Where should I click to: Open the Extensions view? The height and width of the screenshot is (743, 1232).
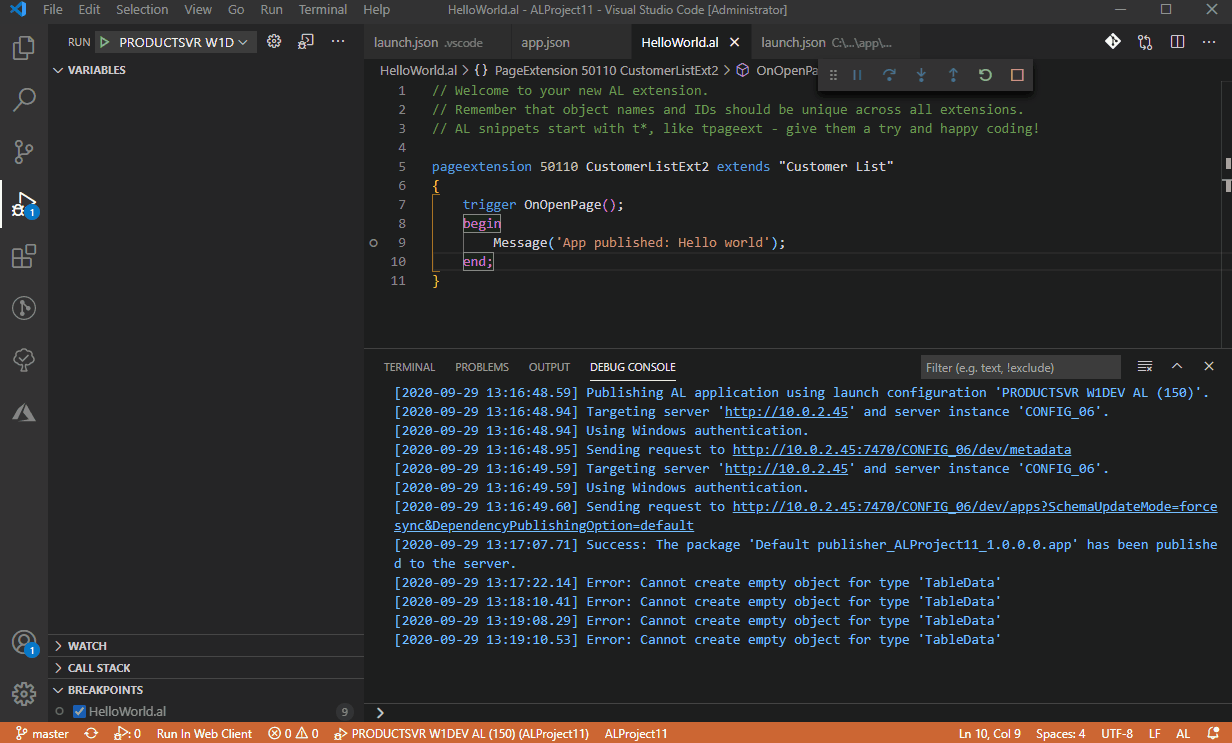tap(22, 256)
